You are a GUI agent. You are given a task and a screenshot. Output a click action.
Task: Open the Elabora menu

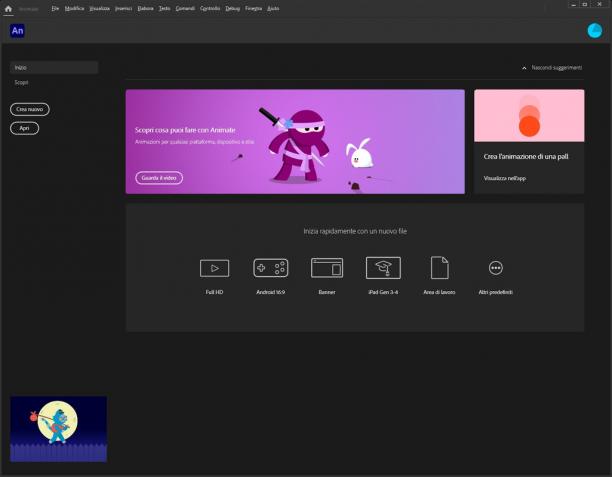point(145,8)
